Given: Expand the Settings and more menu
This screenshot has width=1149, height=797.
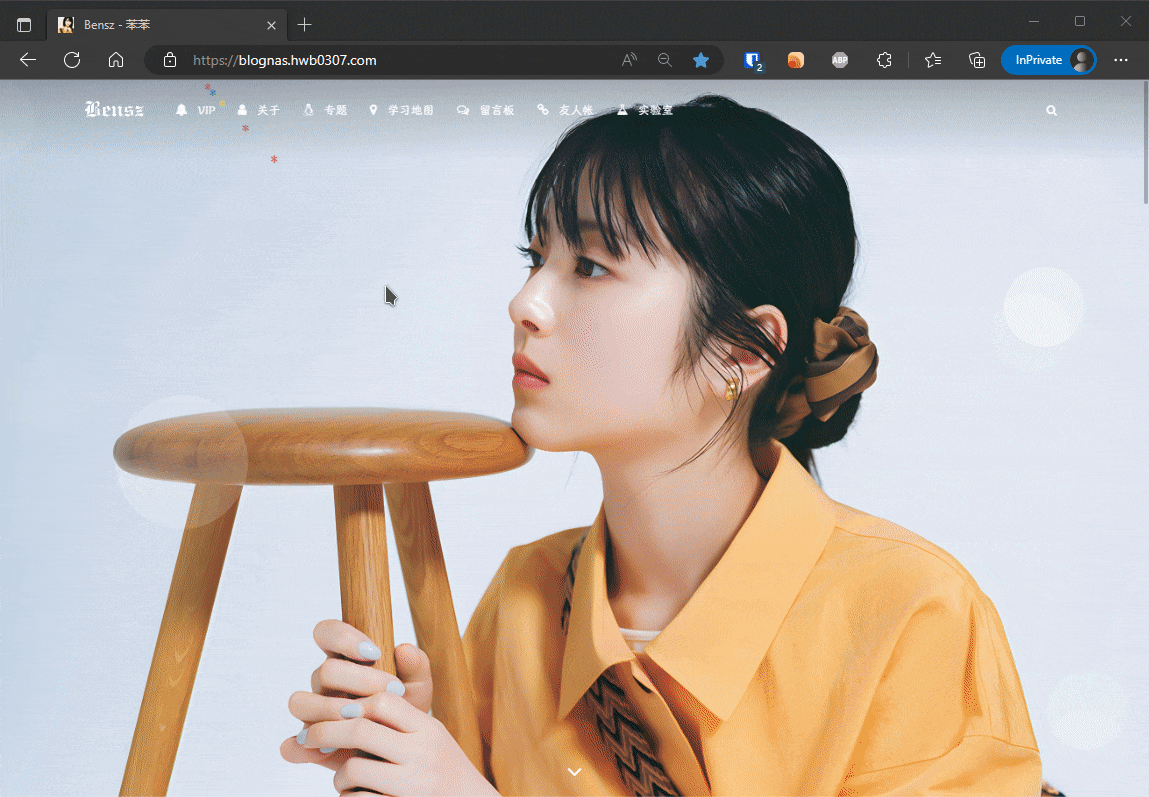Looking at the screenshot, I should point(1121,60).
